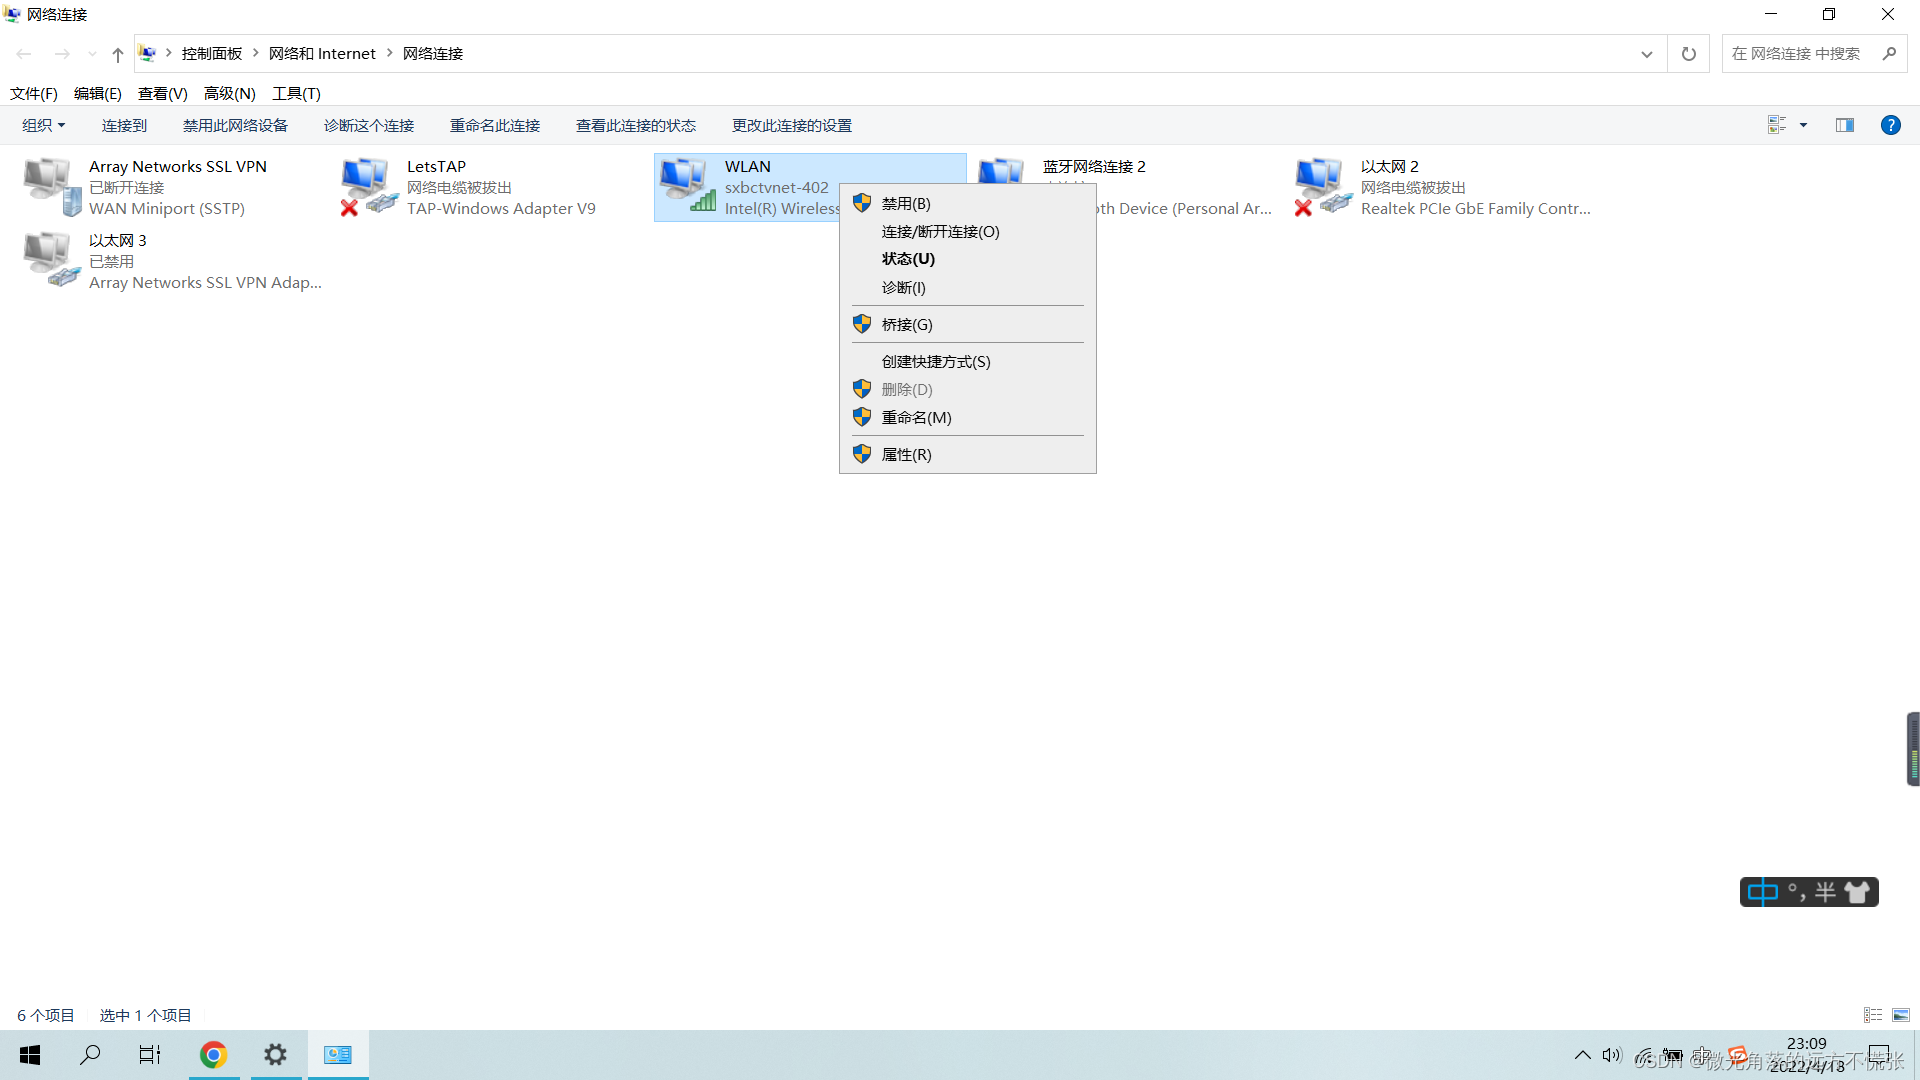Expand the address bar history dropdown
1920x1080 pixels.
1647,54
